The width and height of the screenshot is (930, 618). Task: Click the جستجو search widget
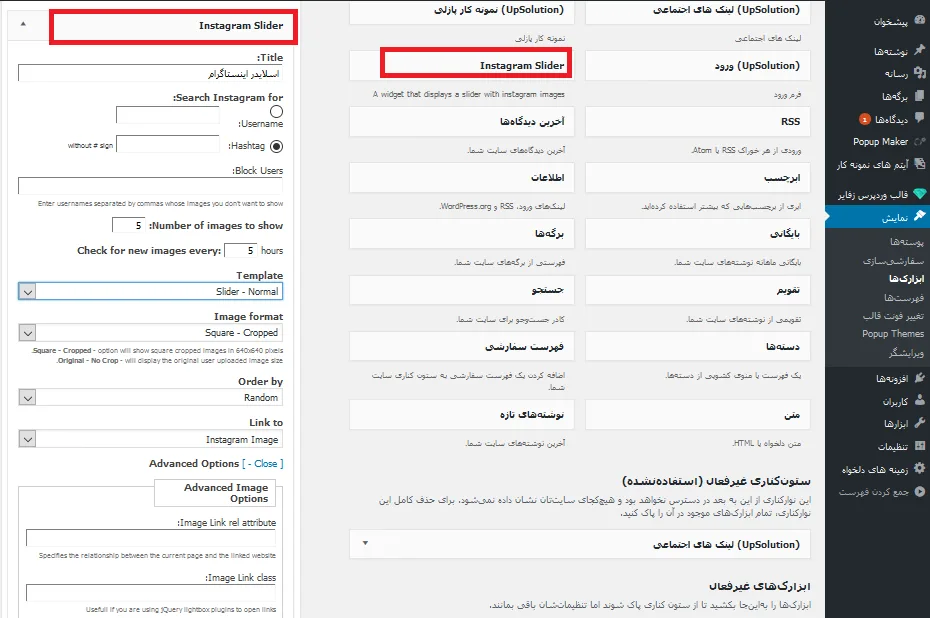[x=462, y=290]
